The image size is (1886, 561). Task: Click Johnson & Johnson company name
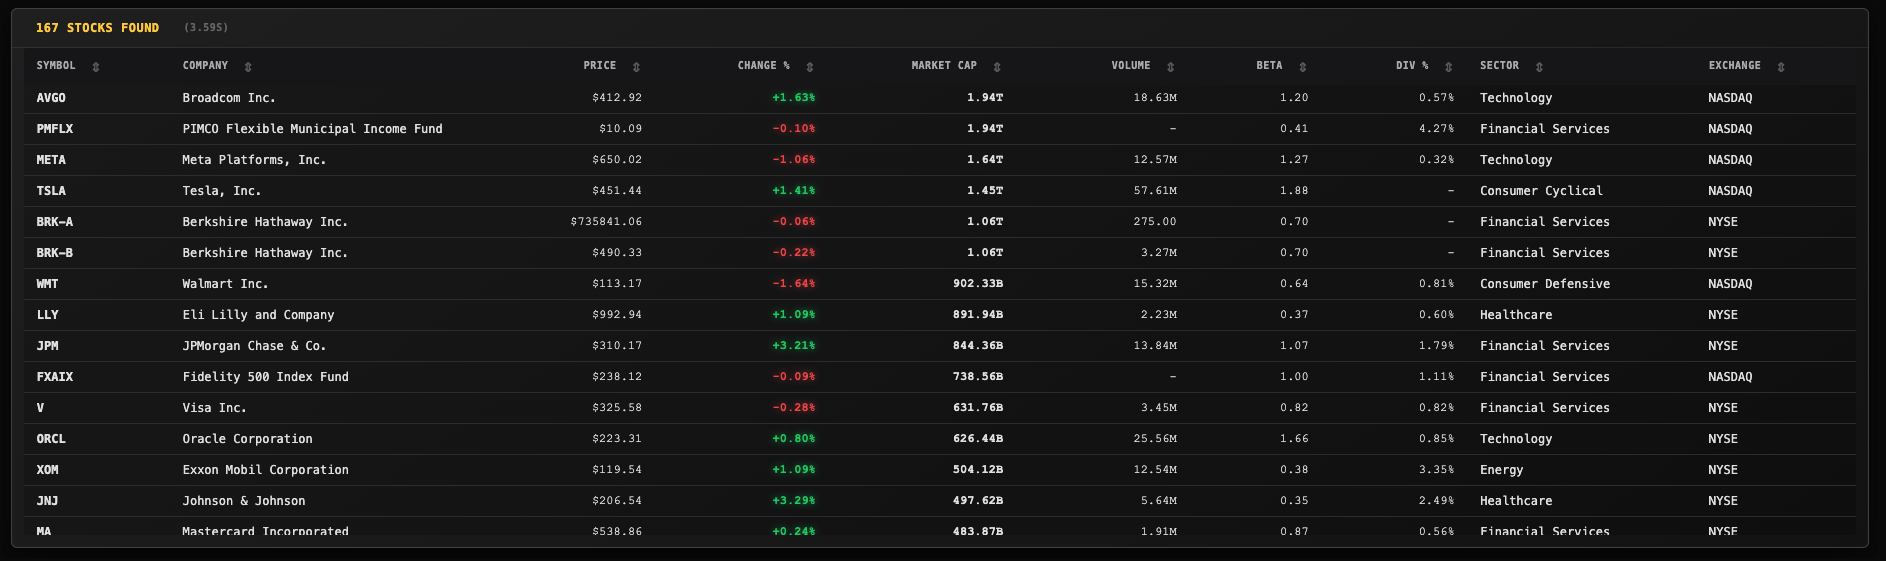tap(244, 501)
